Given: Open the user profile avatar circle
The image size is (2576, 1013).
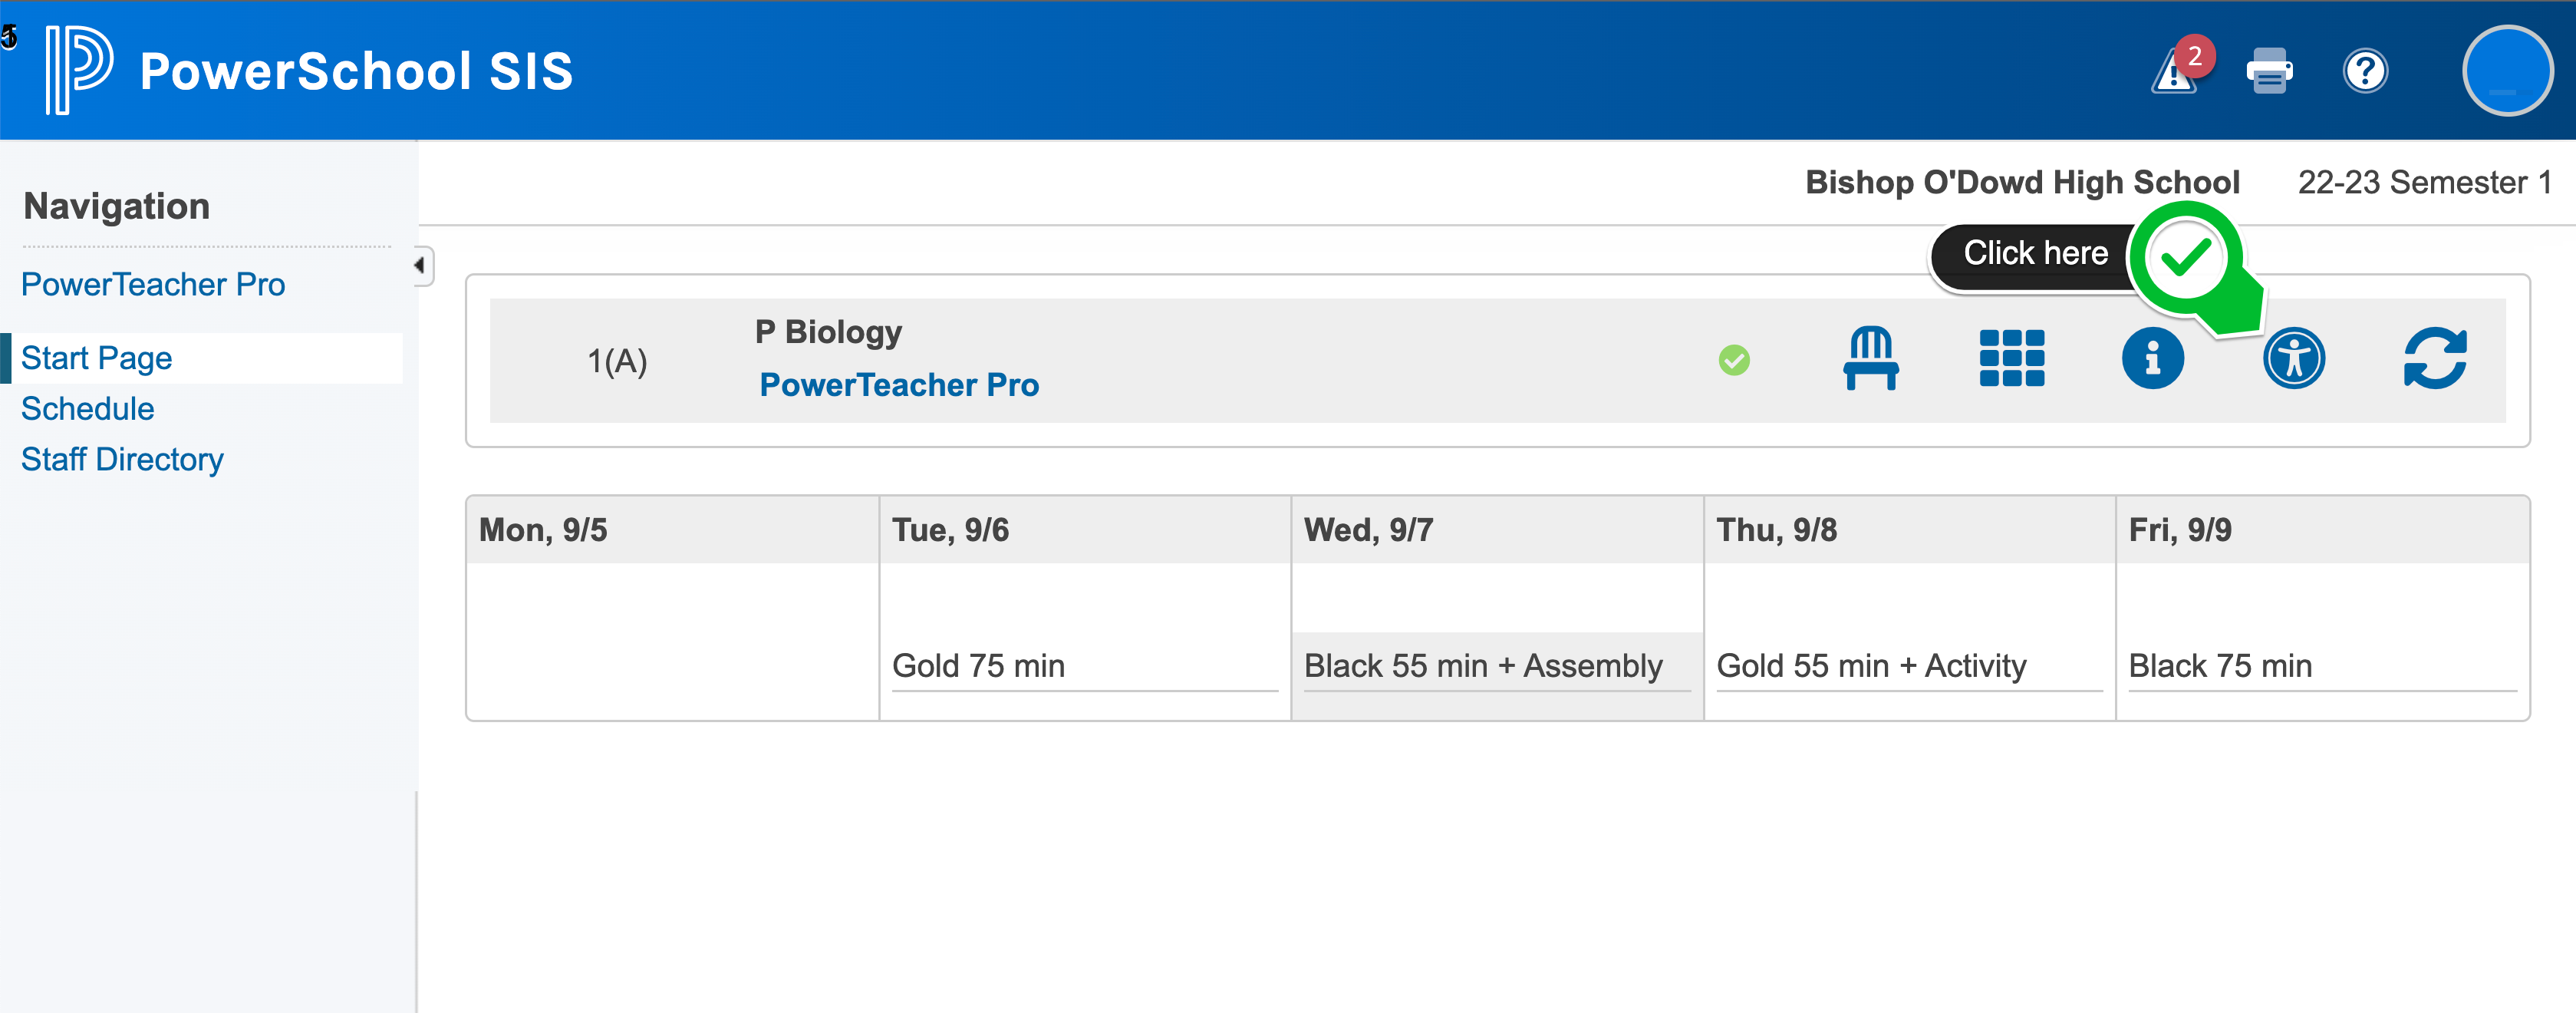Looking at the screenshot, I should point(2507,71).
